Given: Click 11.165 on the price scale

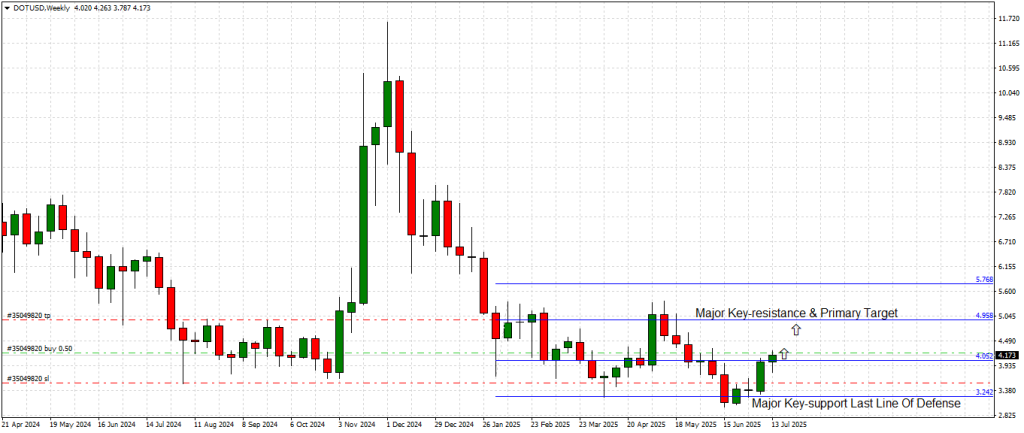Looking at the screenshot, I should tap(1009, 44).
